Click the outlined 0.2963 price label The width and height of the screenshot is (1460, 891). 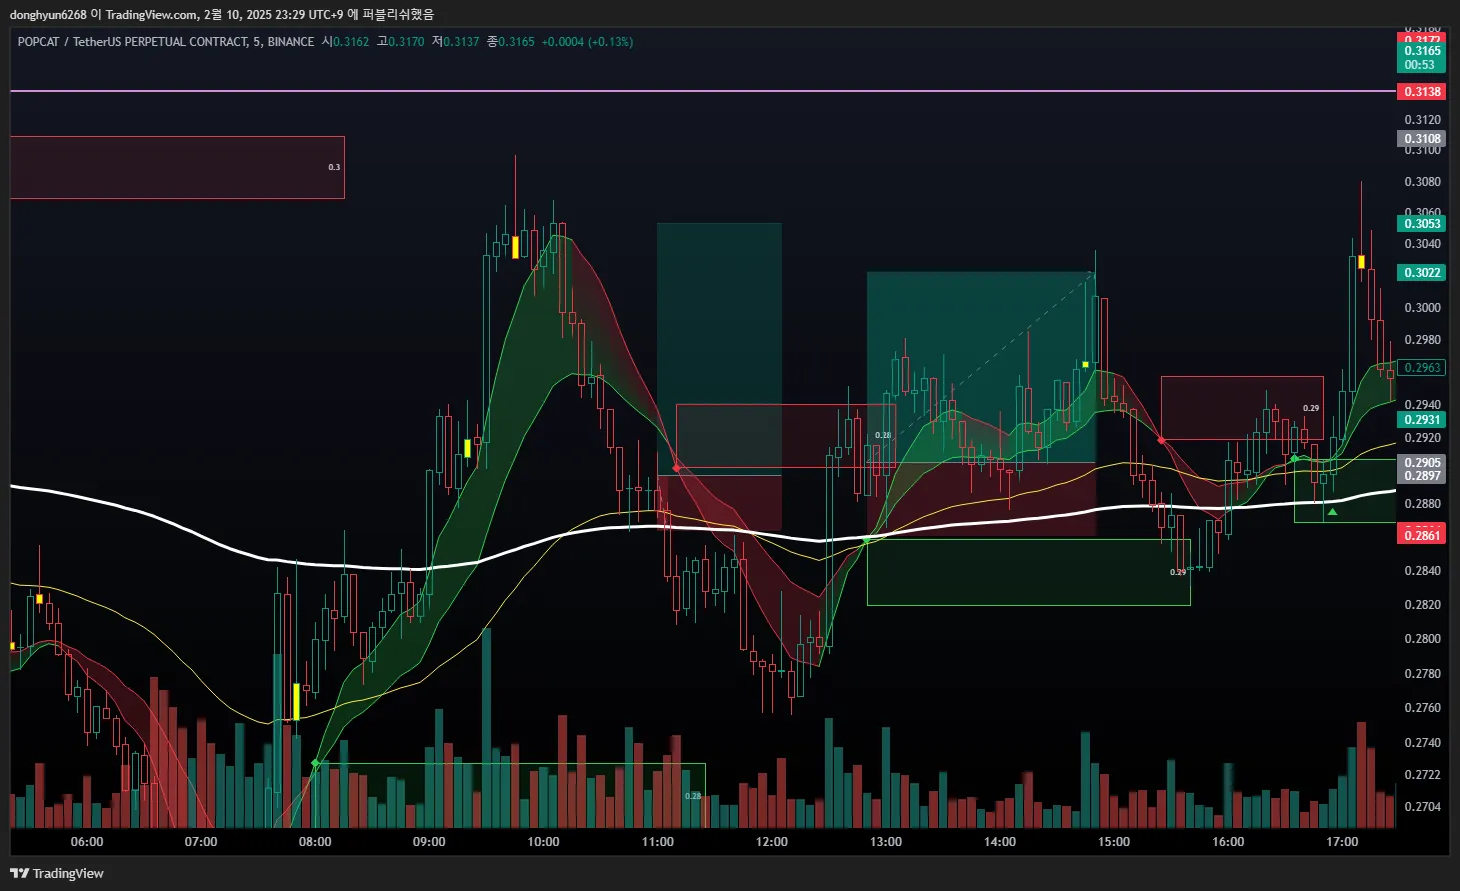click(x=1421, y=368)
